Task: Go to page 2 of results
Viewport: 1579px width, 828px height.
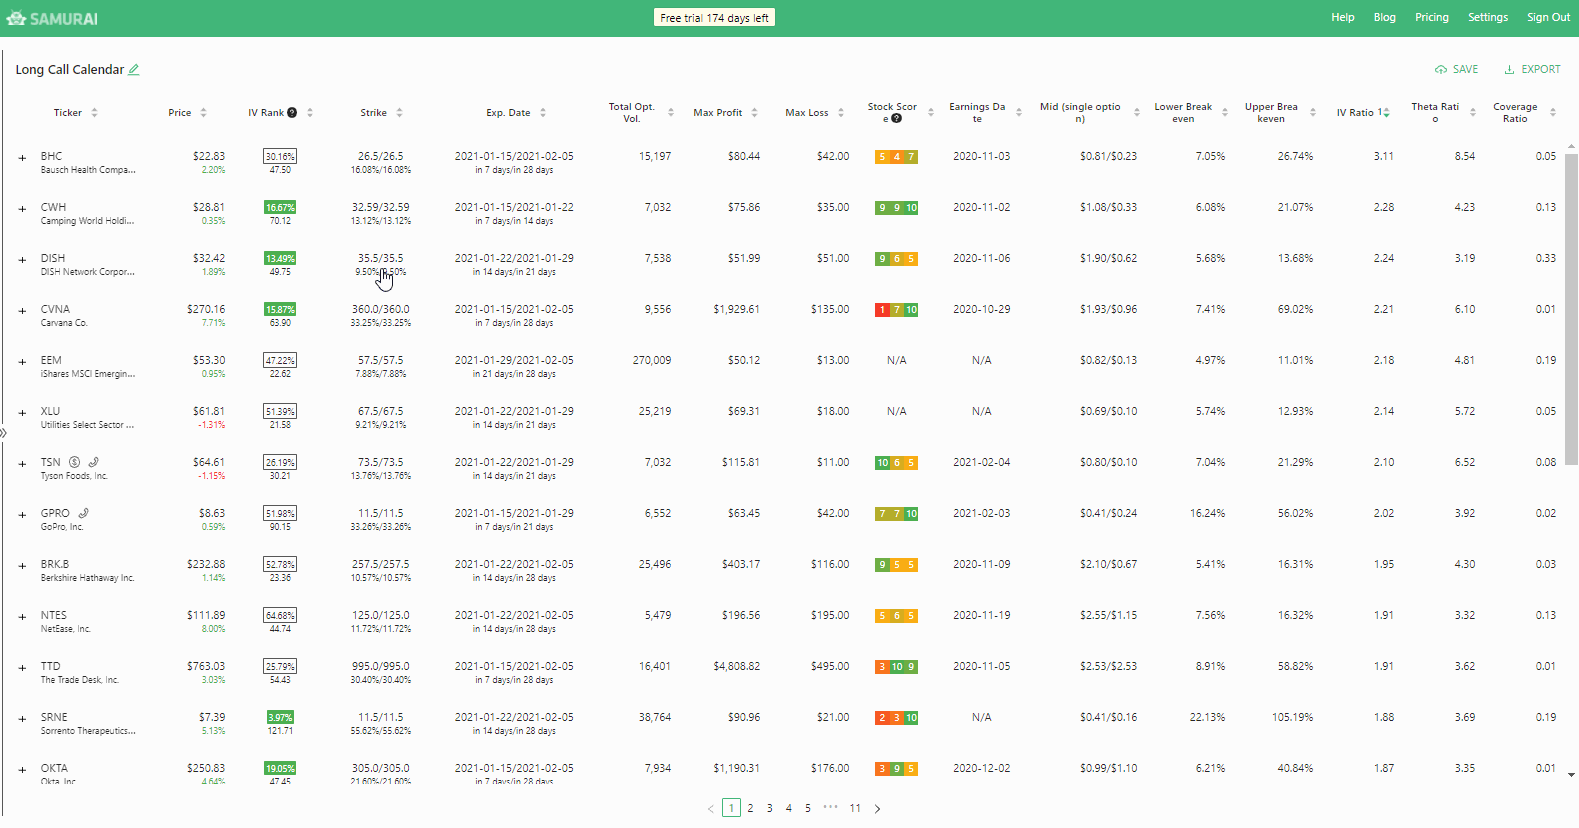Action: pos(750,808)
